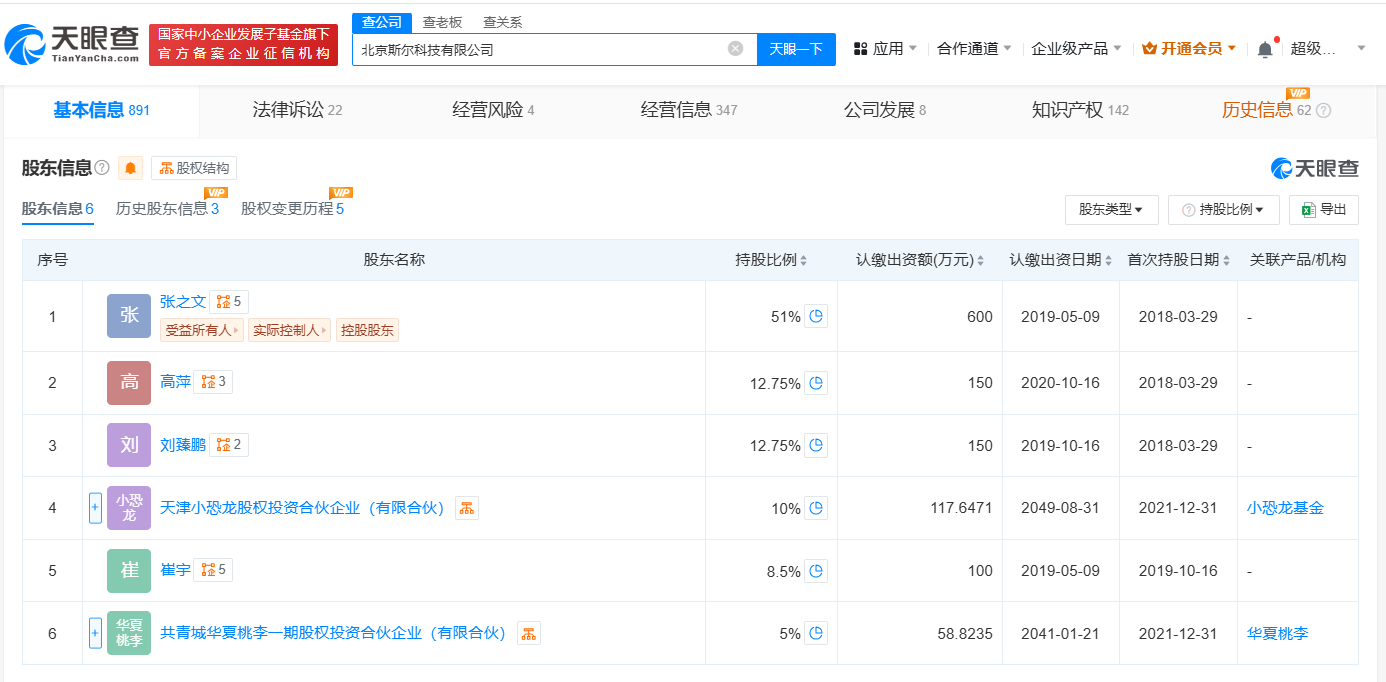The width and height of the screenshot is (1386, 682).
Task: Select 查公司 search mode tab
Action: click(382, 22)
